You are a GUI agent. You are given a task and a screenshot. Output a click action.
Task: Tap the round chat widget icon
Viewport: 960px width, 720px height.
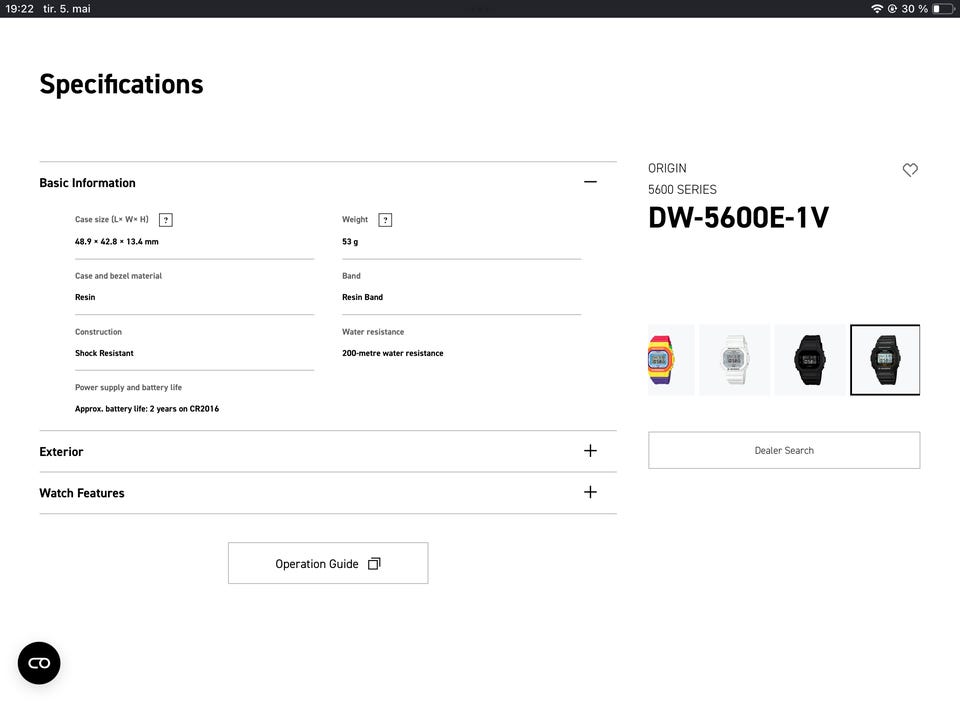pyautogui.click(x=39, y=663)
